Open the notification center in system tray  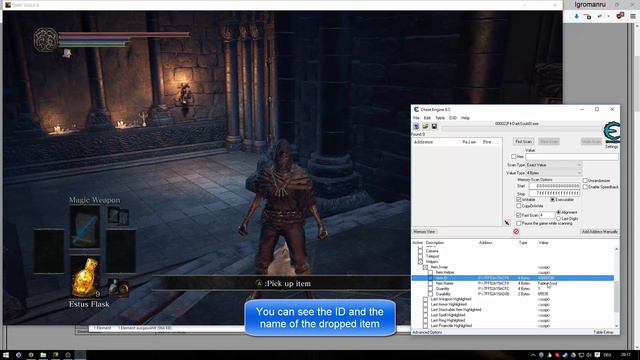[x=597, y=355]
